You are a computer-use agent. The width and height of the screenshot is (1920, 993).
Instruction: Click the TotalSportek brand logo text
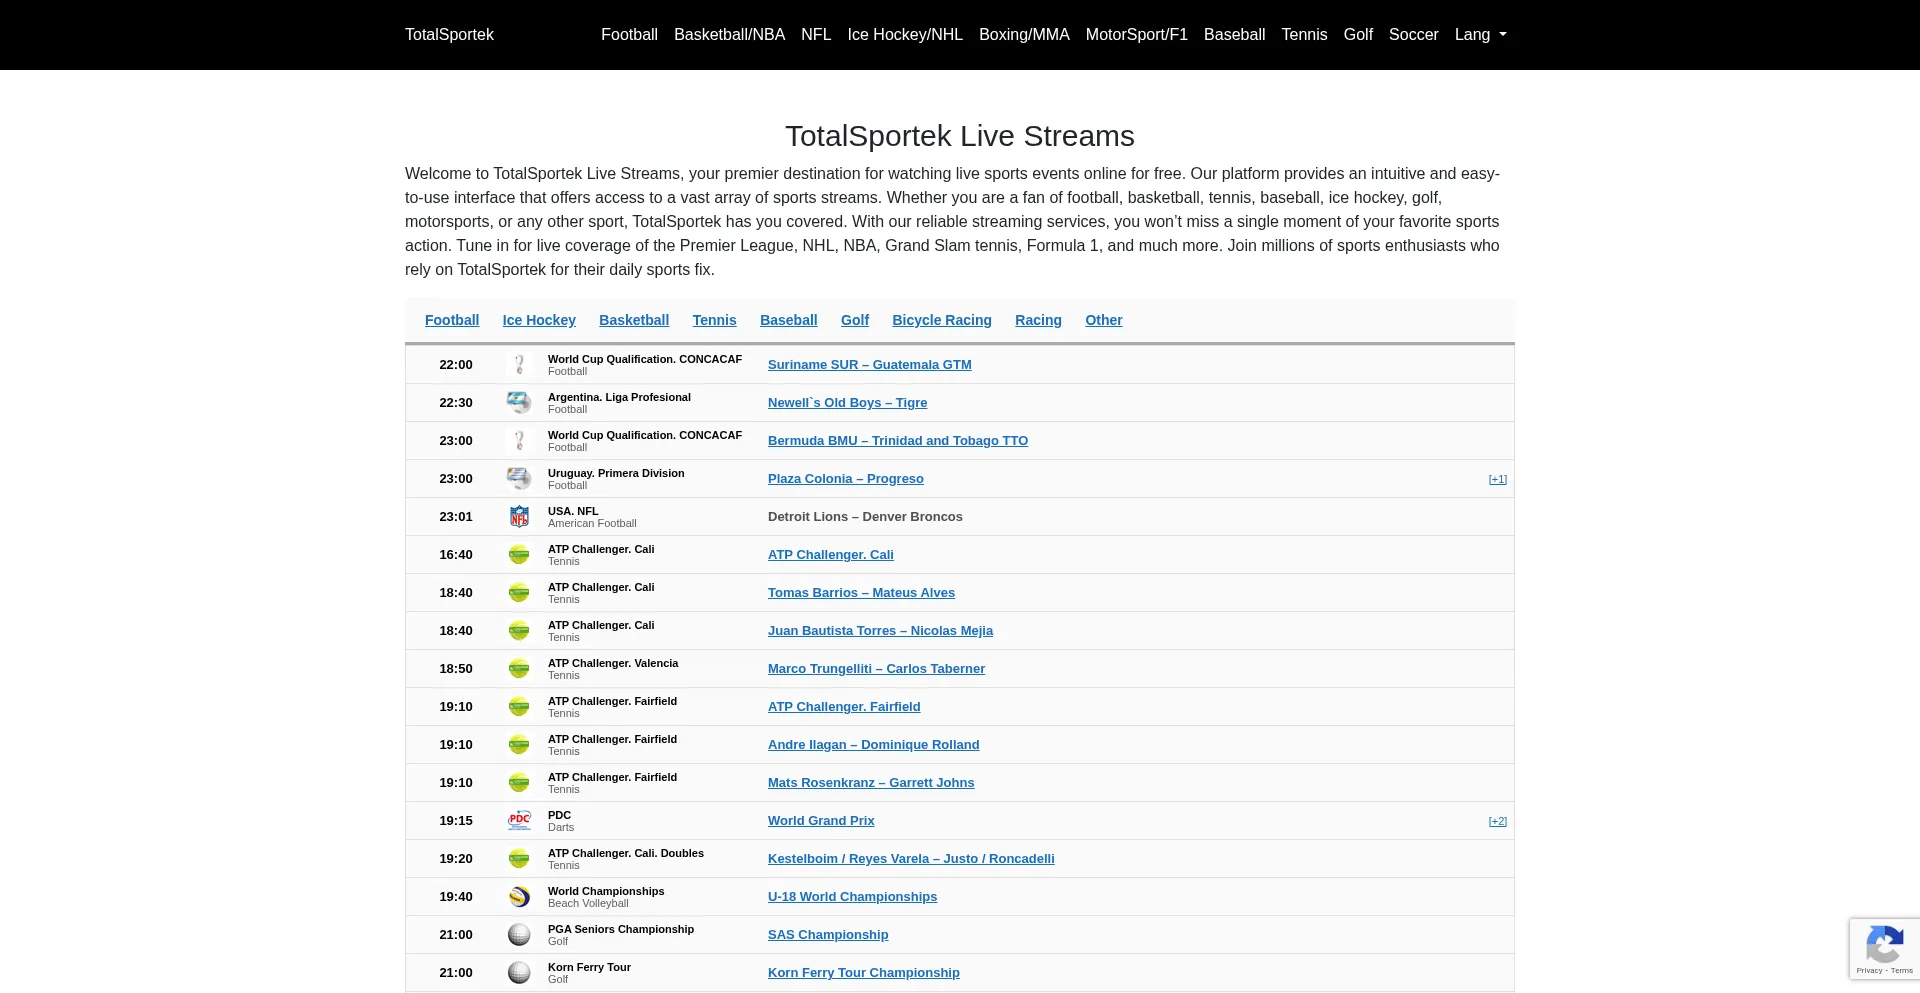tap(449, 35)
